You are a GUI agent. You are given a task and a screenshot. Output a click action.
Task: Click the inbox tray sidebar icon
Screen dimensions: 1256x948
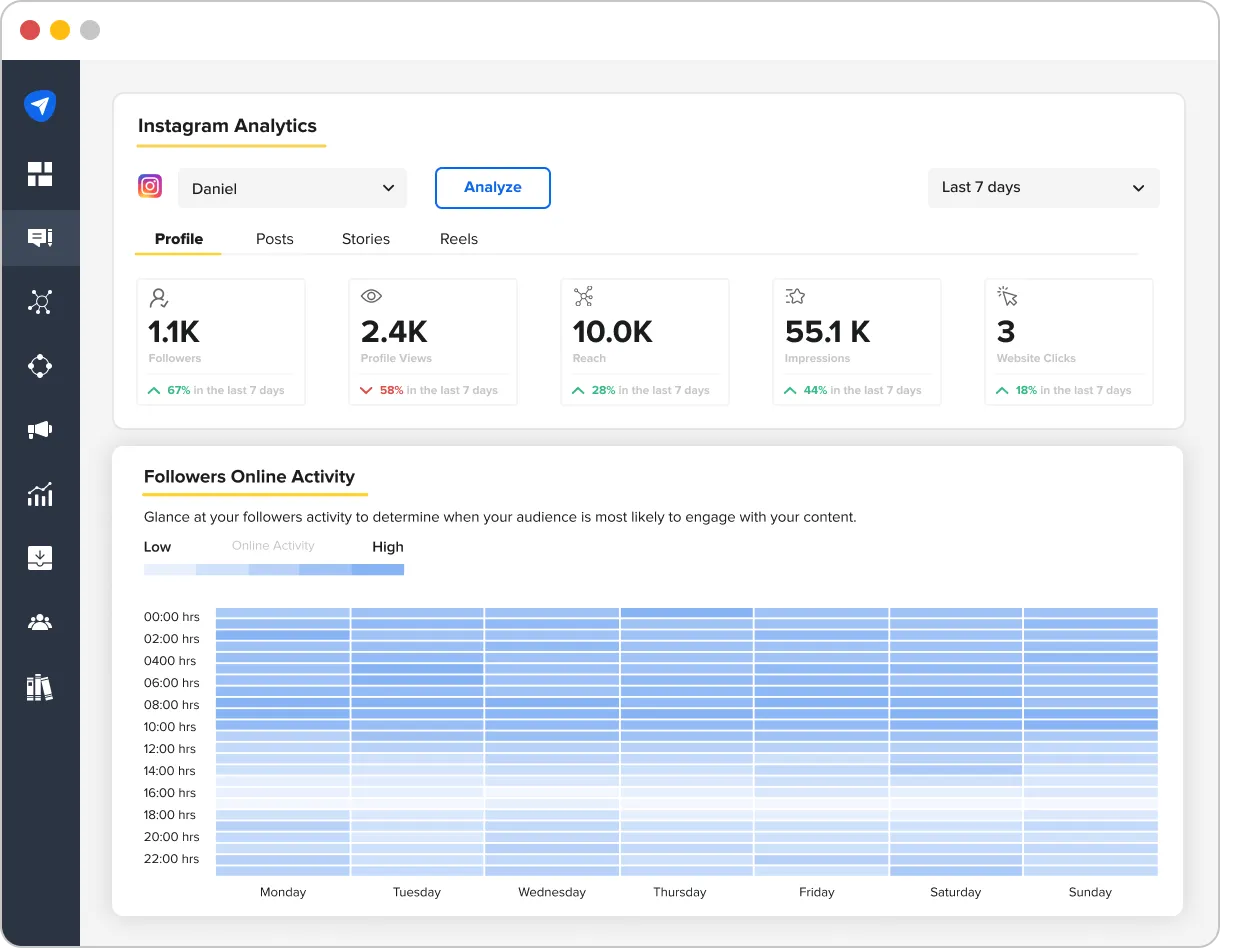point(40,558)
